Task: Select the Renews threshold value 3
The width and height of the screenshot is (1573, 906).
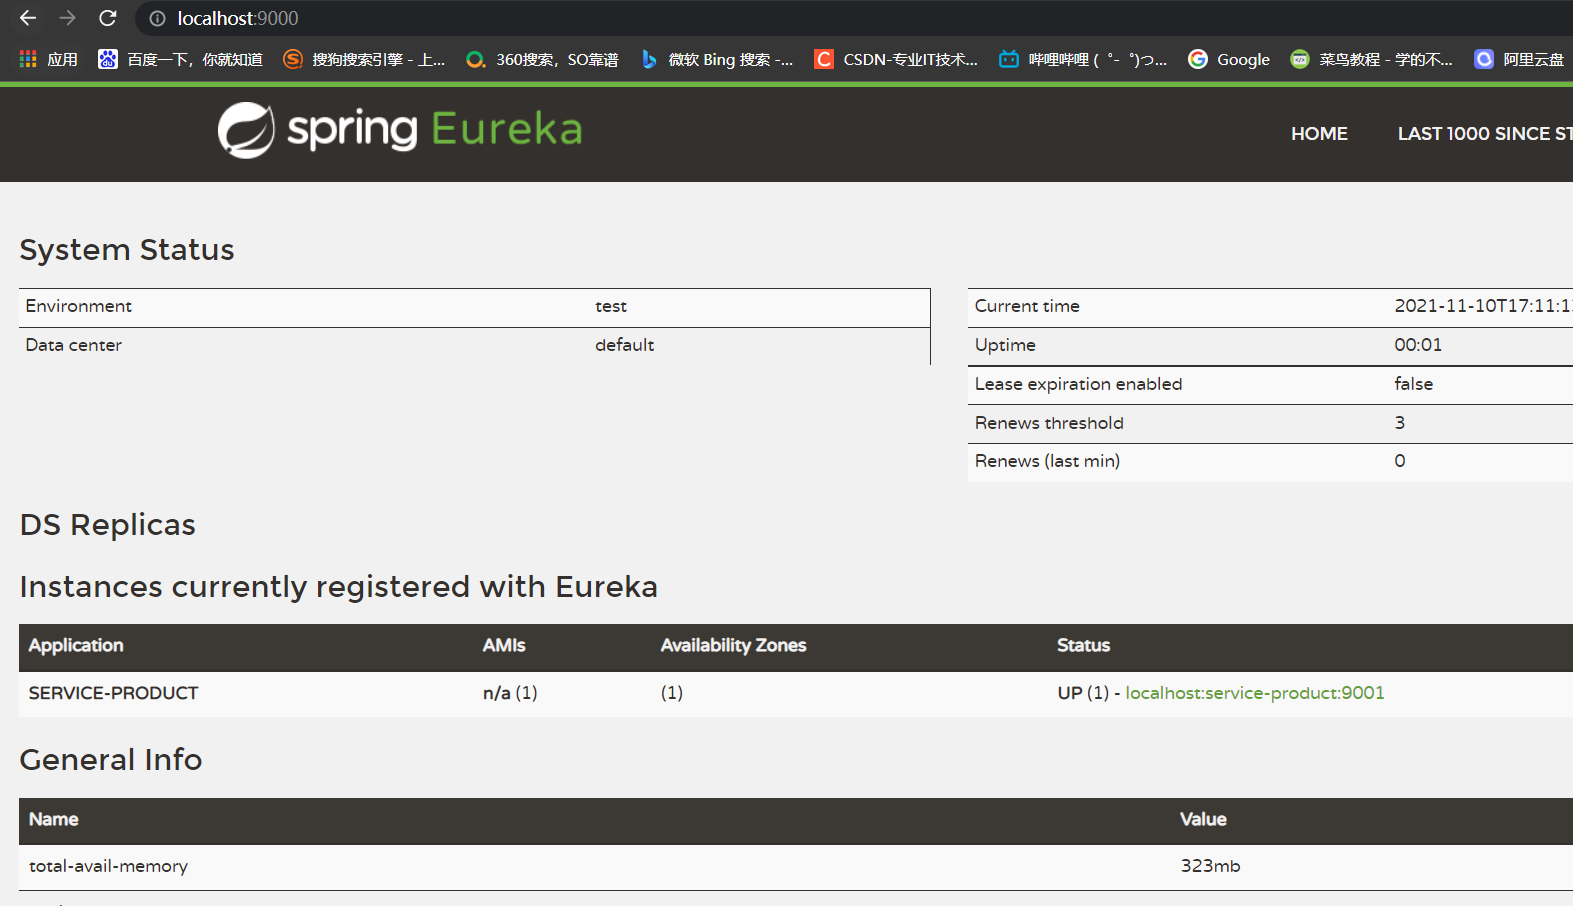Action: [x=1399, y=423]
